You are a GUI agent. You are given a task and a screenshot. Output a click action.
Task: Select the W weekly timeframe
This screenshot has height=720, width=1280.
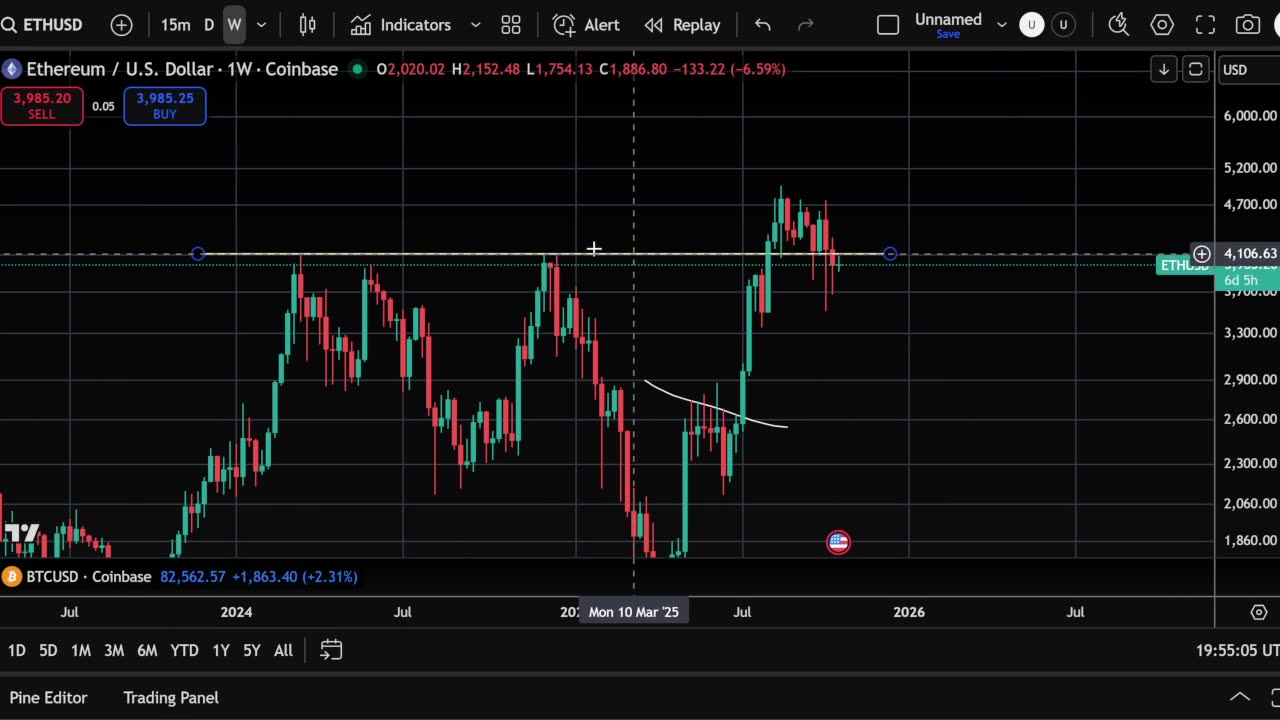click(234, 25)
